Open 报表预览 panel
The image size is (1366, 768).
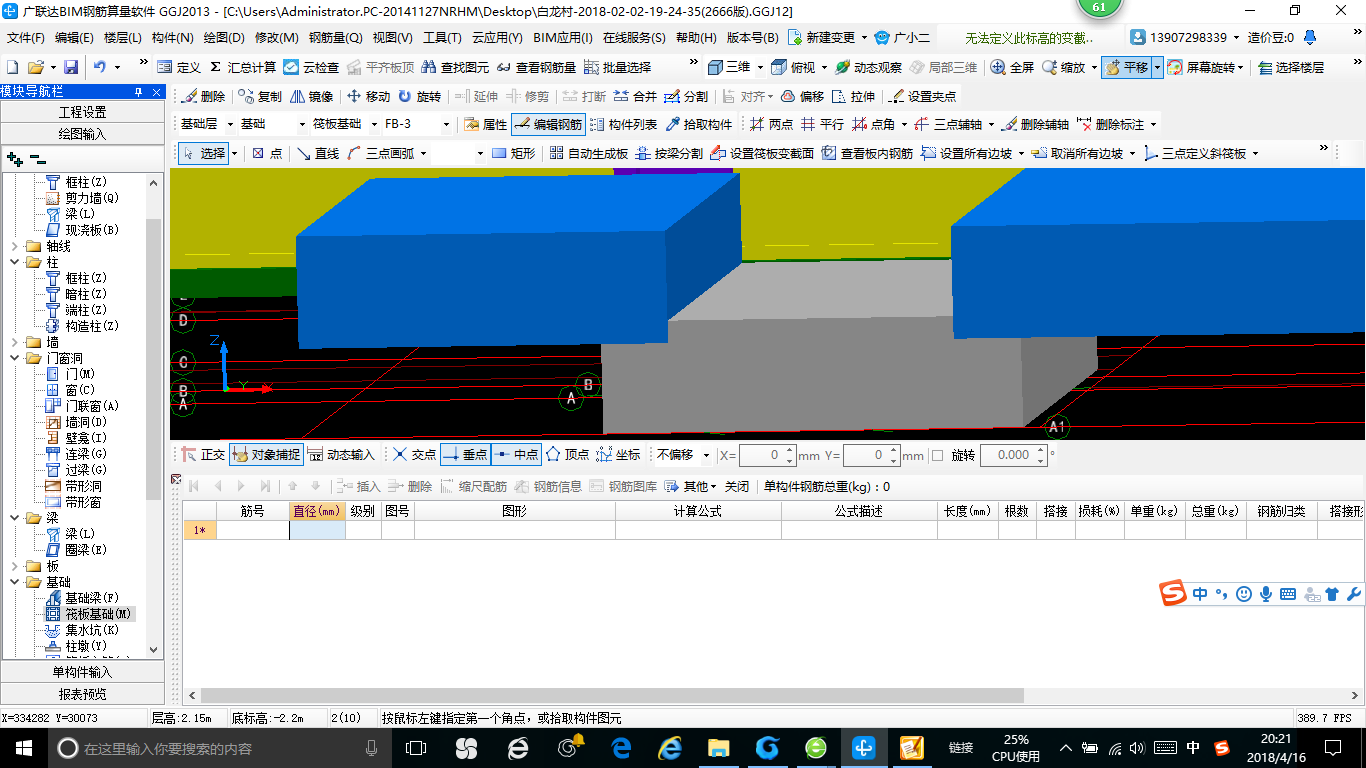(83, 694)
